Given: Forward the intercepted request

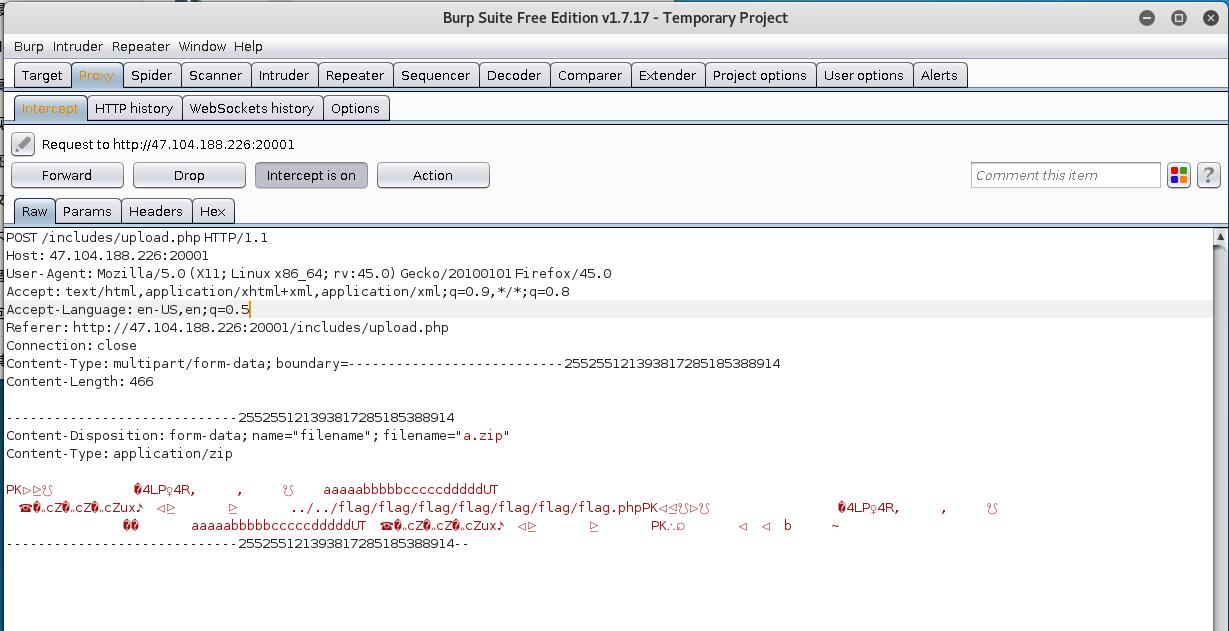Looking at the screenshot, I should pos(67,175).
